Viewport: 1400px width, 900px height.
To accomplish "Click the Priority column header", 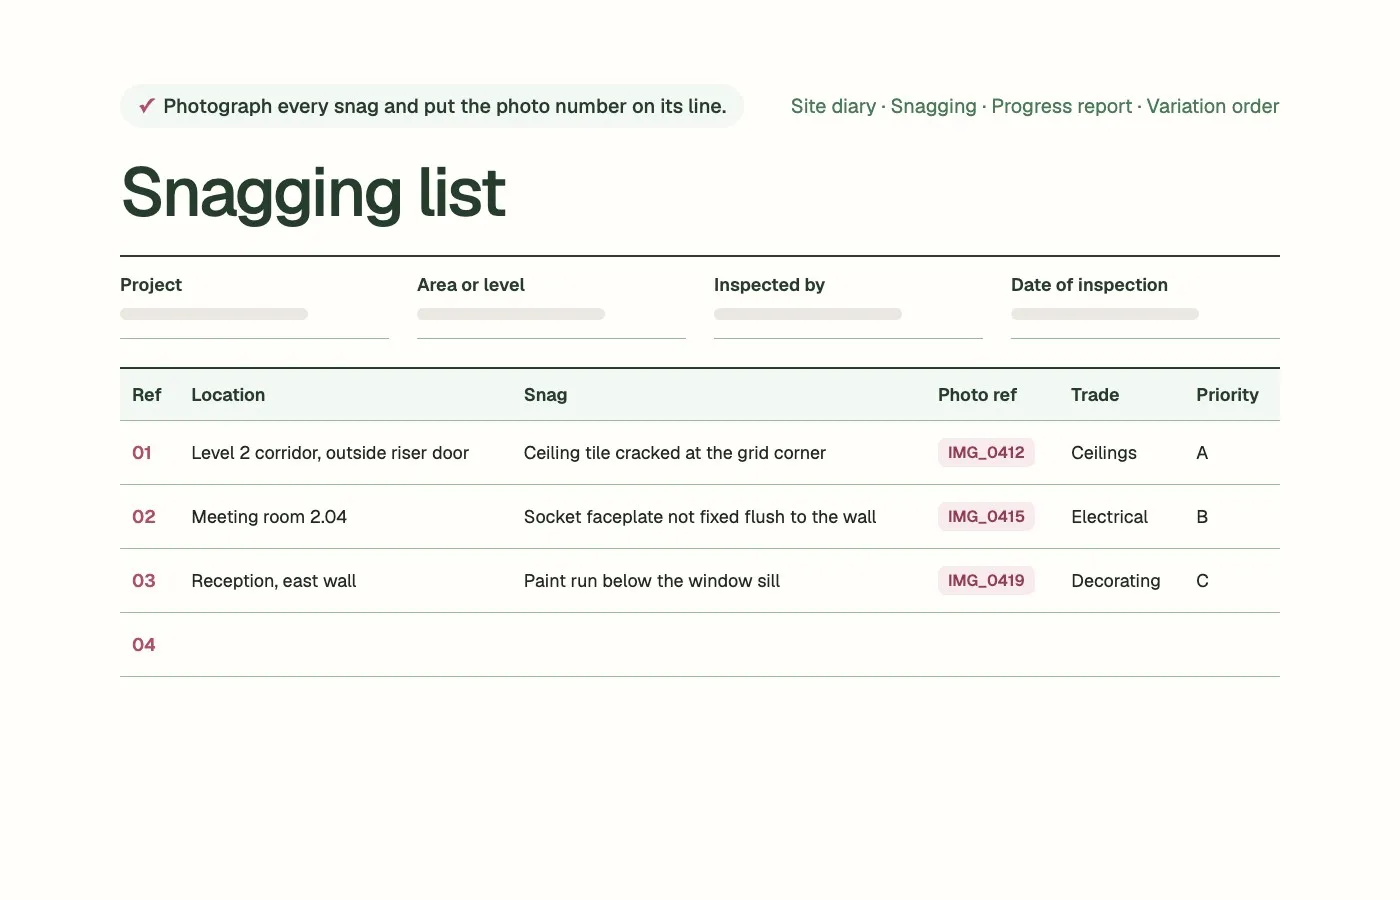I will click(1227, 395).
